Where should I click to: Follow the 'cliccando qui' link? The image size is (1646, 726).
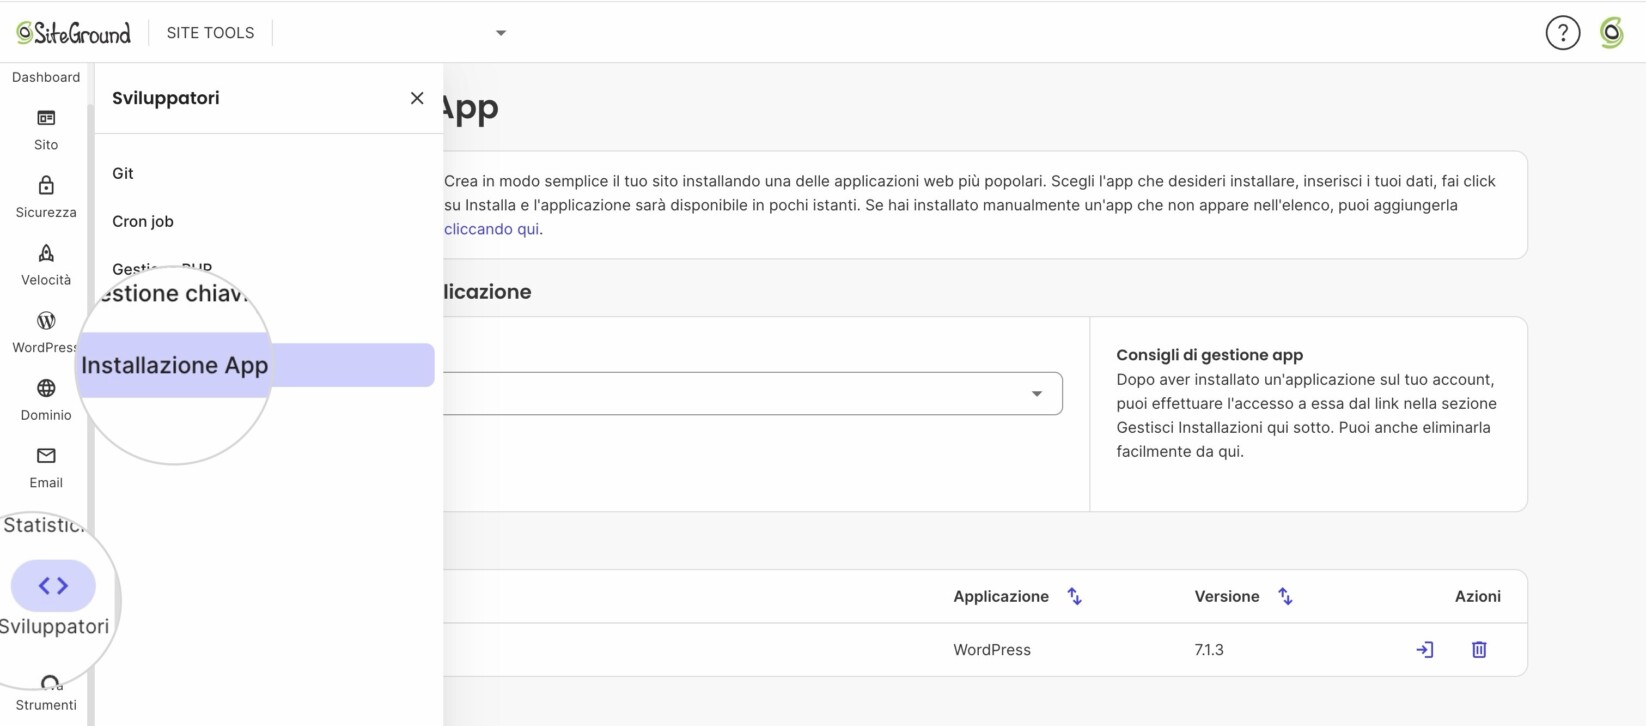coord(491,229)
